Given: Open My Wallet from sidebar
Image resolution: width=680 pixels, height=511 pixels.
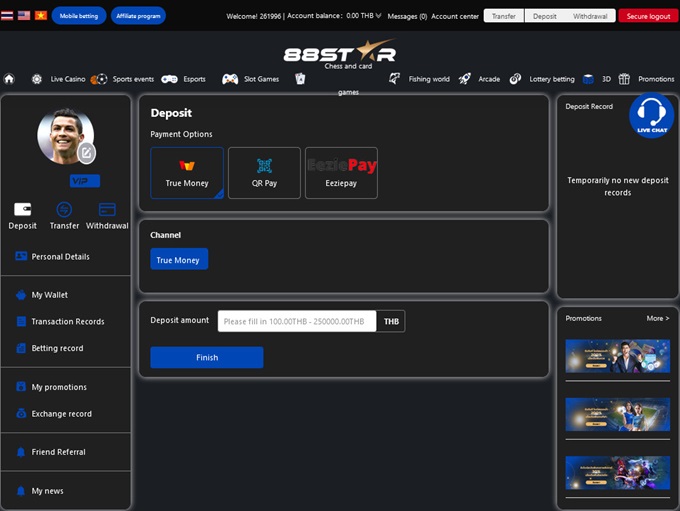Looking at the screenshot, I should click(49, 295).
